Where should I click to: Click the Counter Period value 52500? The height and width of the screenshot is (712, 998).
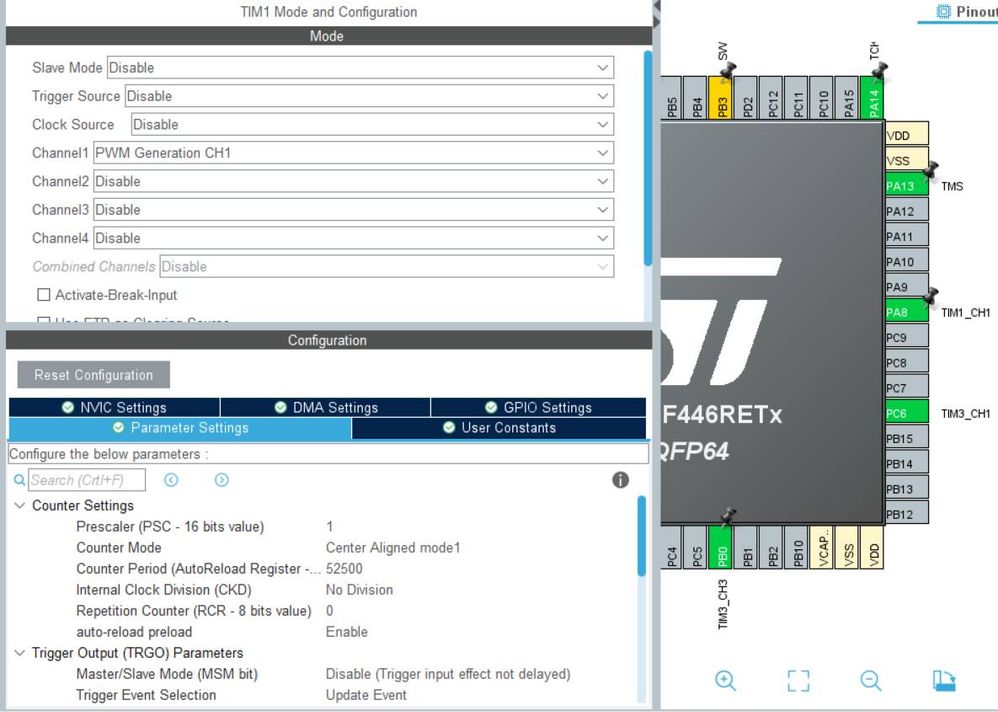click(x=344, y=568)
